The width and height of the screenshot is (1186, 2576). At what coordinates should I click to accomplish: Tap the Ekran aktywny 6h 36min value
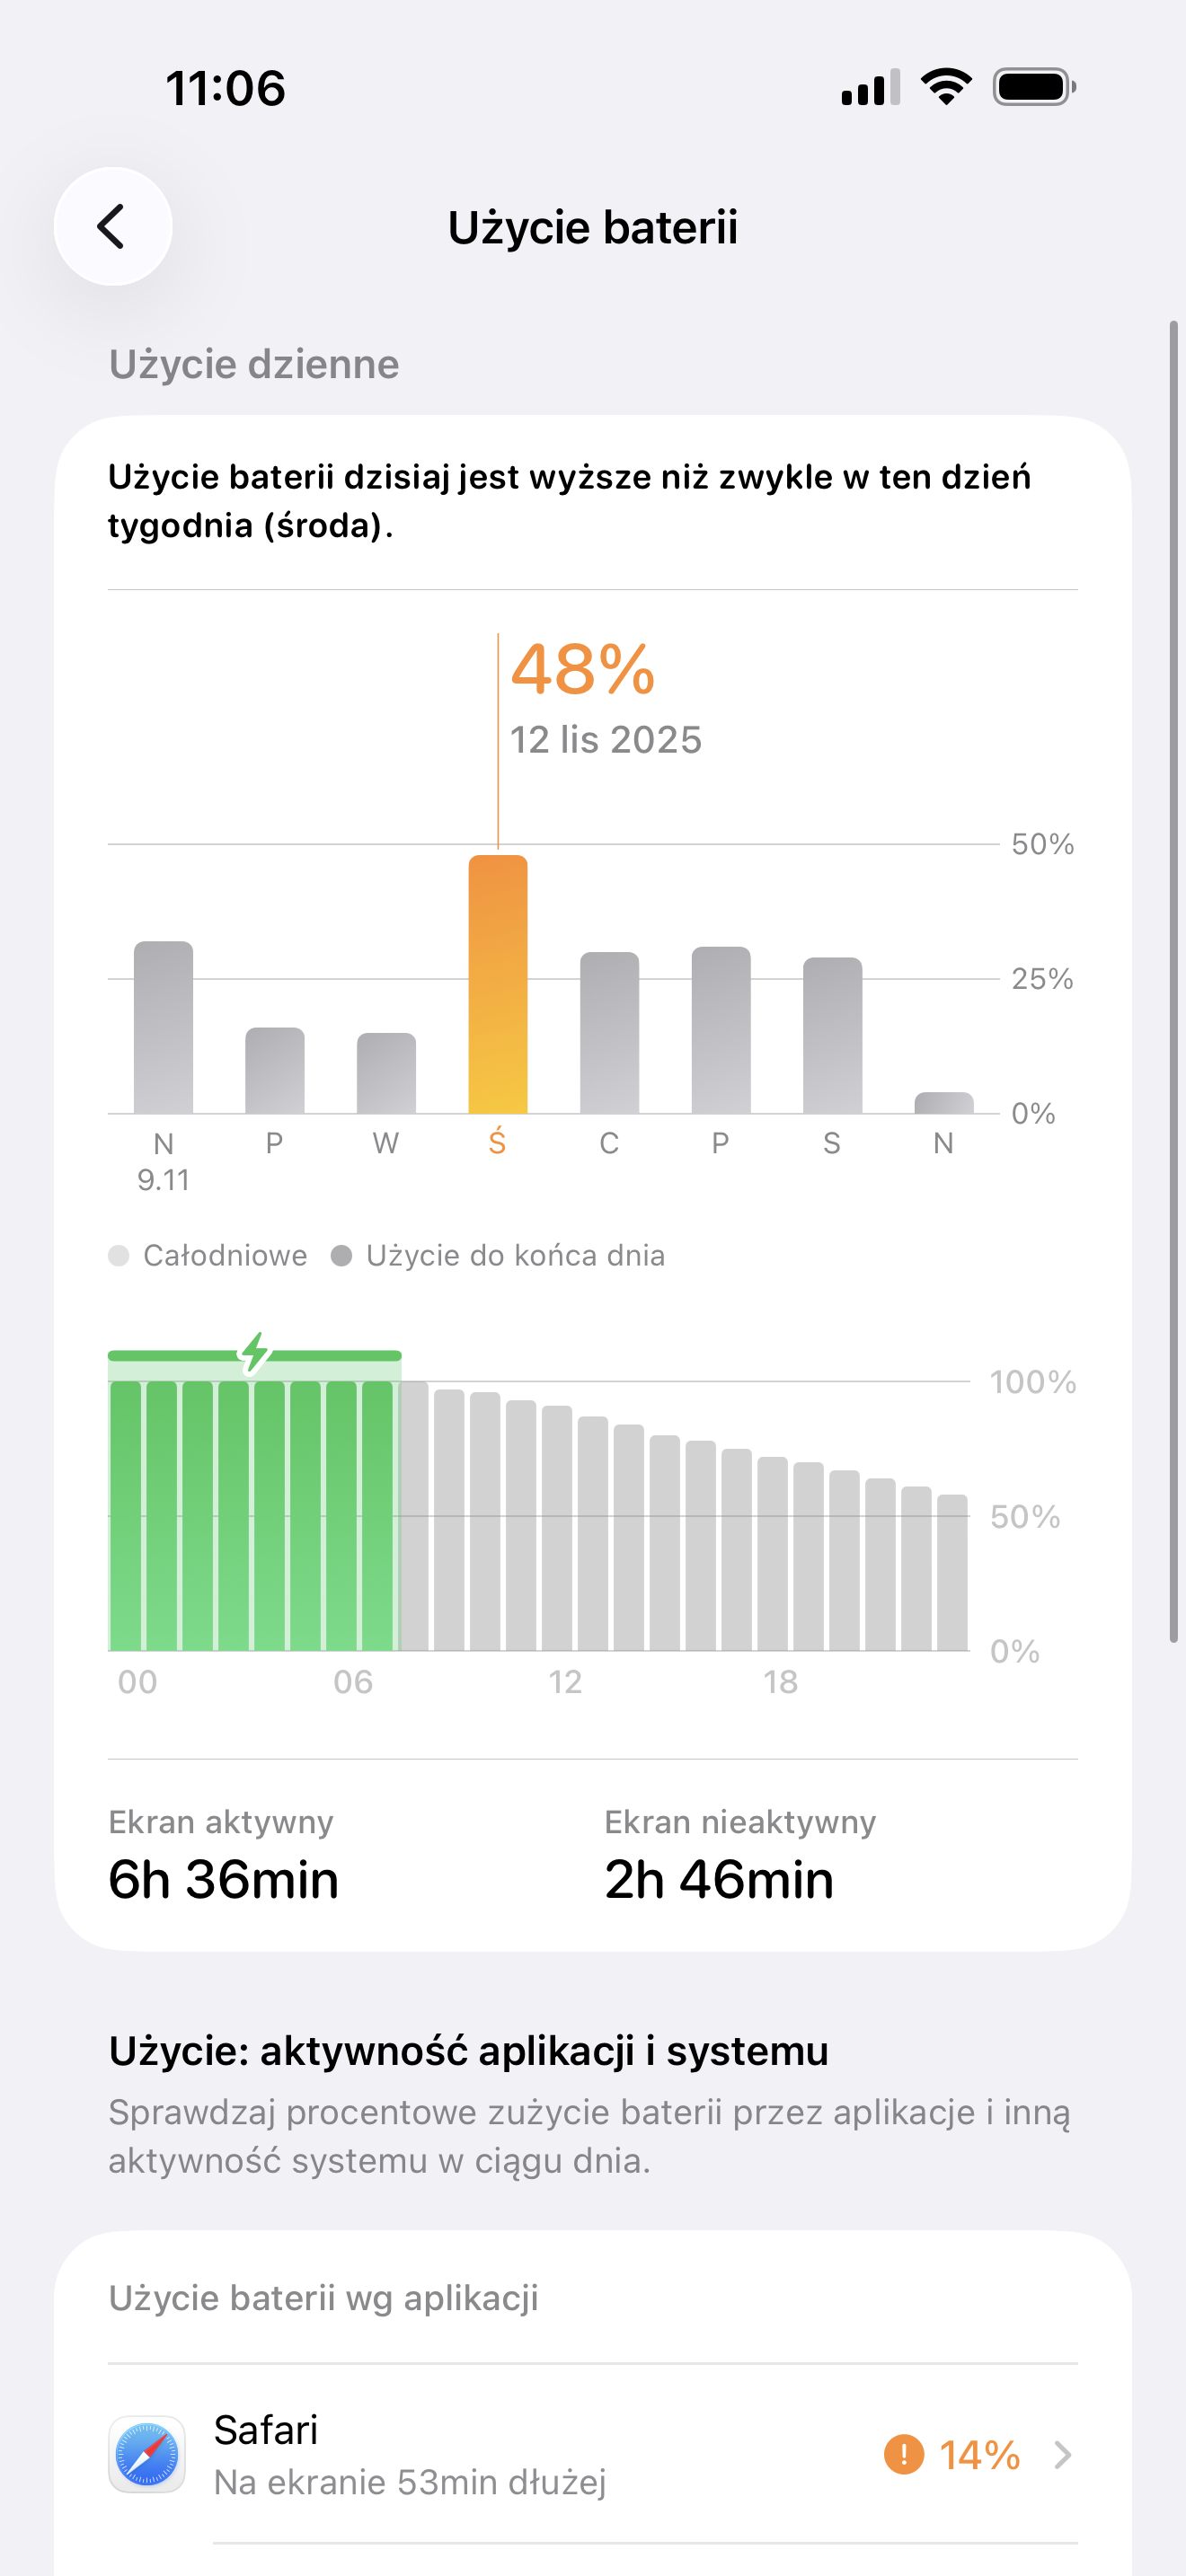(x=224, y=1879)
